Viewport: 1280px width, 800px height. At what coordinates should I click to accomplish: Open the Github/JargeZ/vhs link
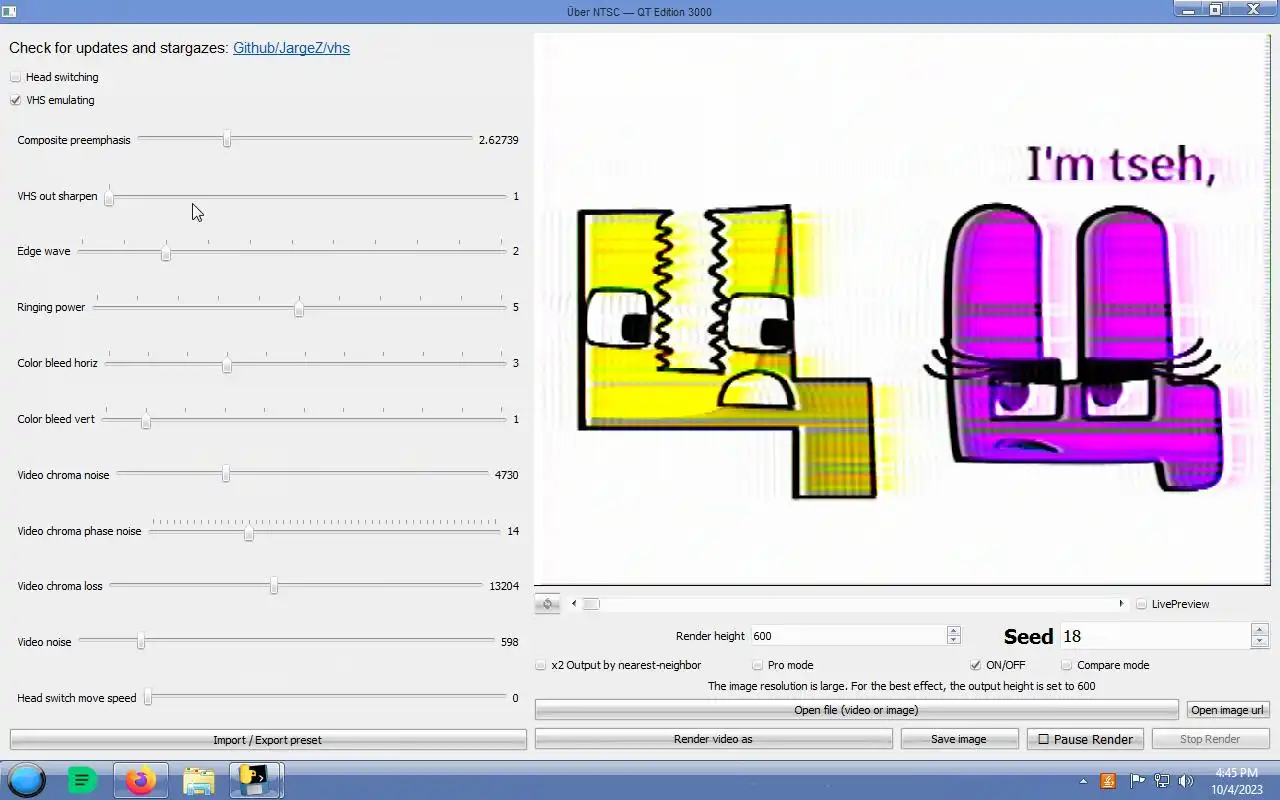[x=291, y=48]
